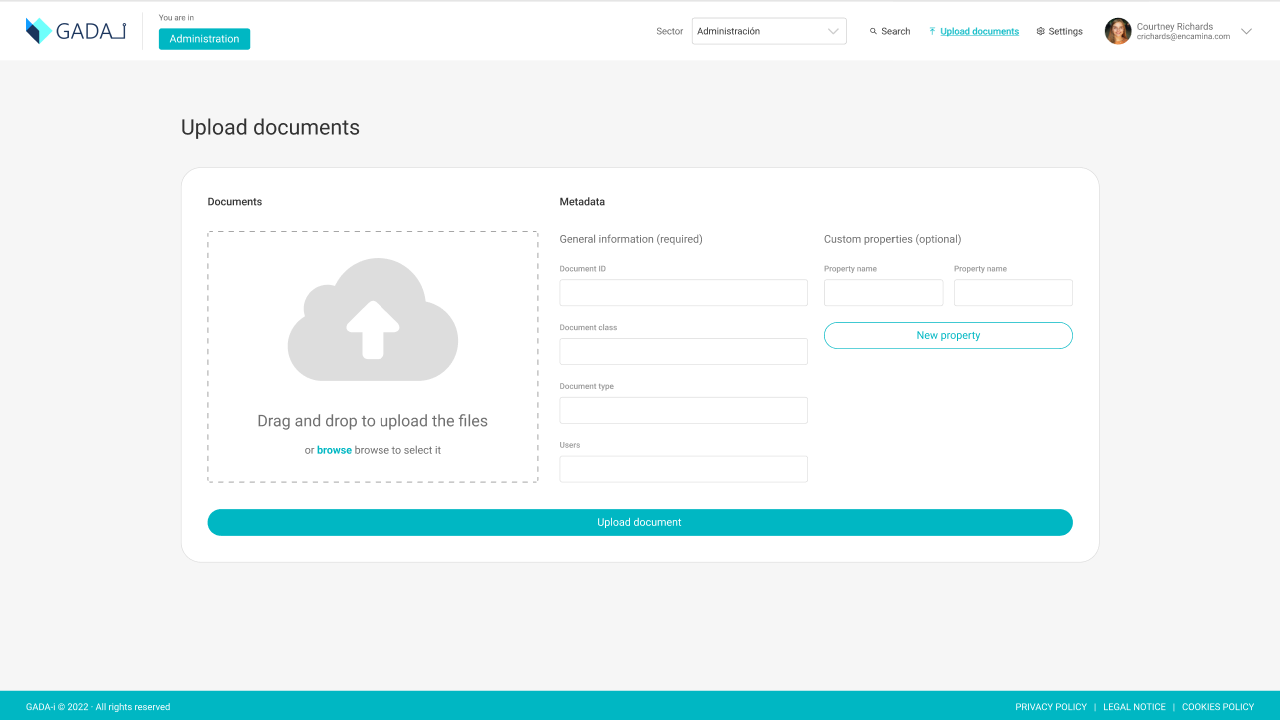
Task: Click Courtney Richards profile avatar
Action: point(1118,31)
